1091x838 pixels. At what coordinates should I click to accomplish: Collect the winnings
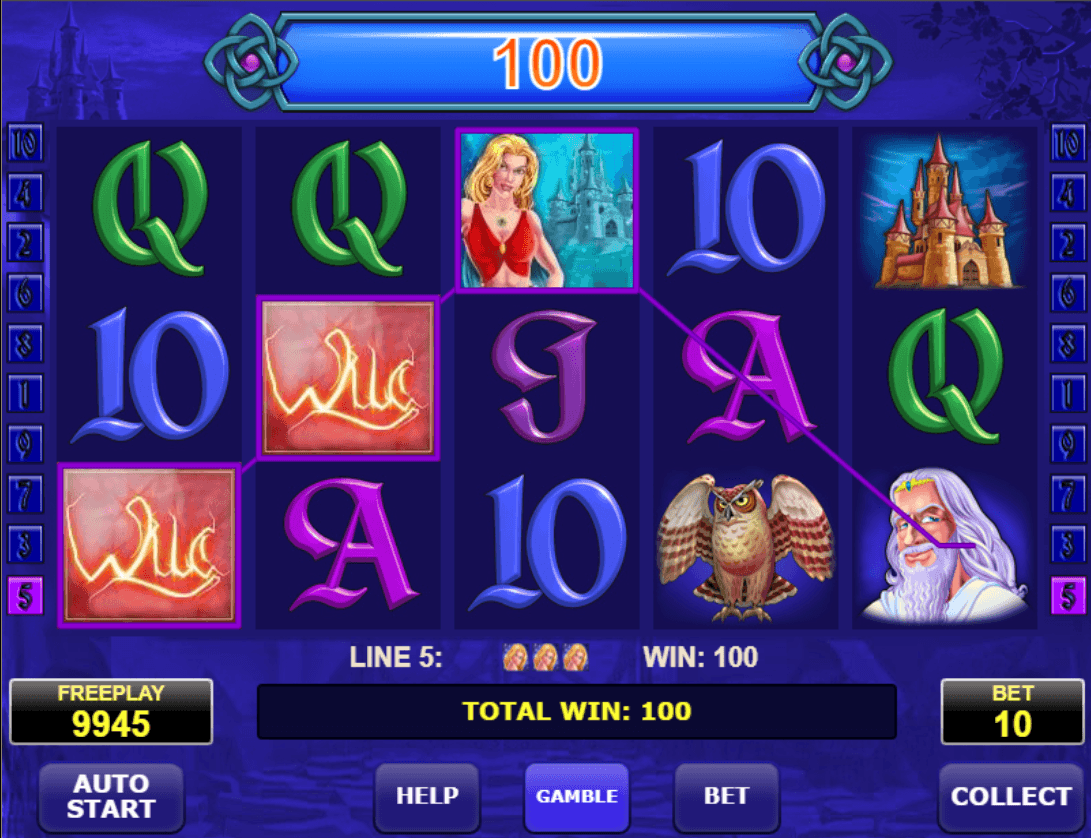point(1010,796)
